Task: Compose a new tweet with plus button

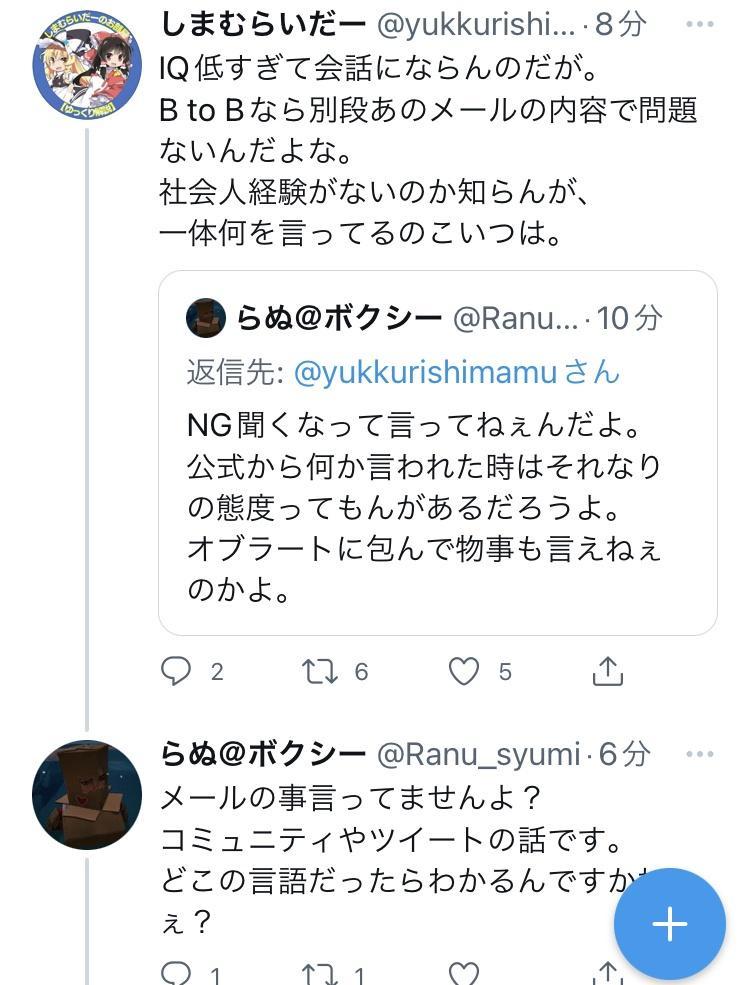Action: [x=669, y=923]
